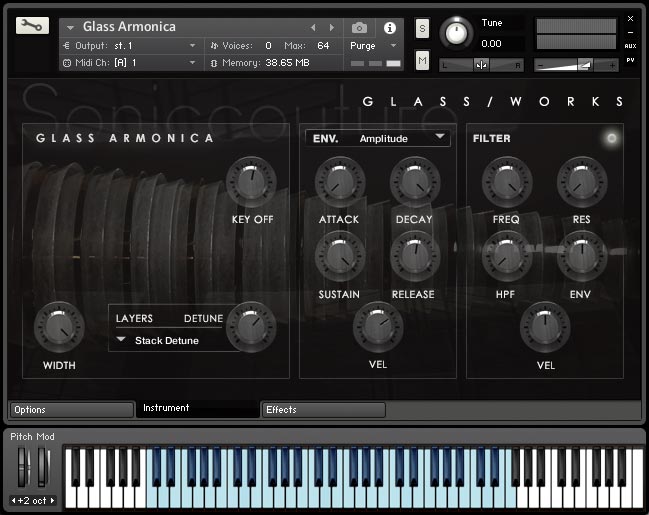Toggle the FILTER power light
649x515 pixels.
(x=611, y=138)
